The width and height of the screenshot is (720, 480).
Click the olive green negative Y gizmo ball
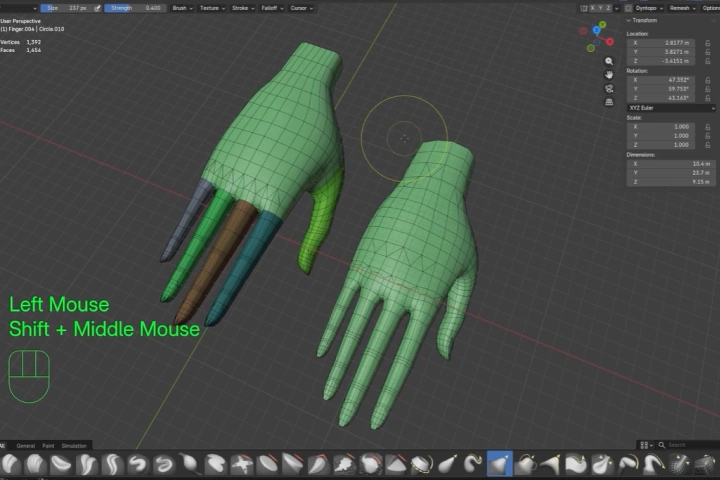pyautogui.click(x=591, y=48)
